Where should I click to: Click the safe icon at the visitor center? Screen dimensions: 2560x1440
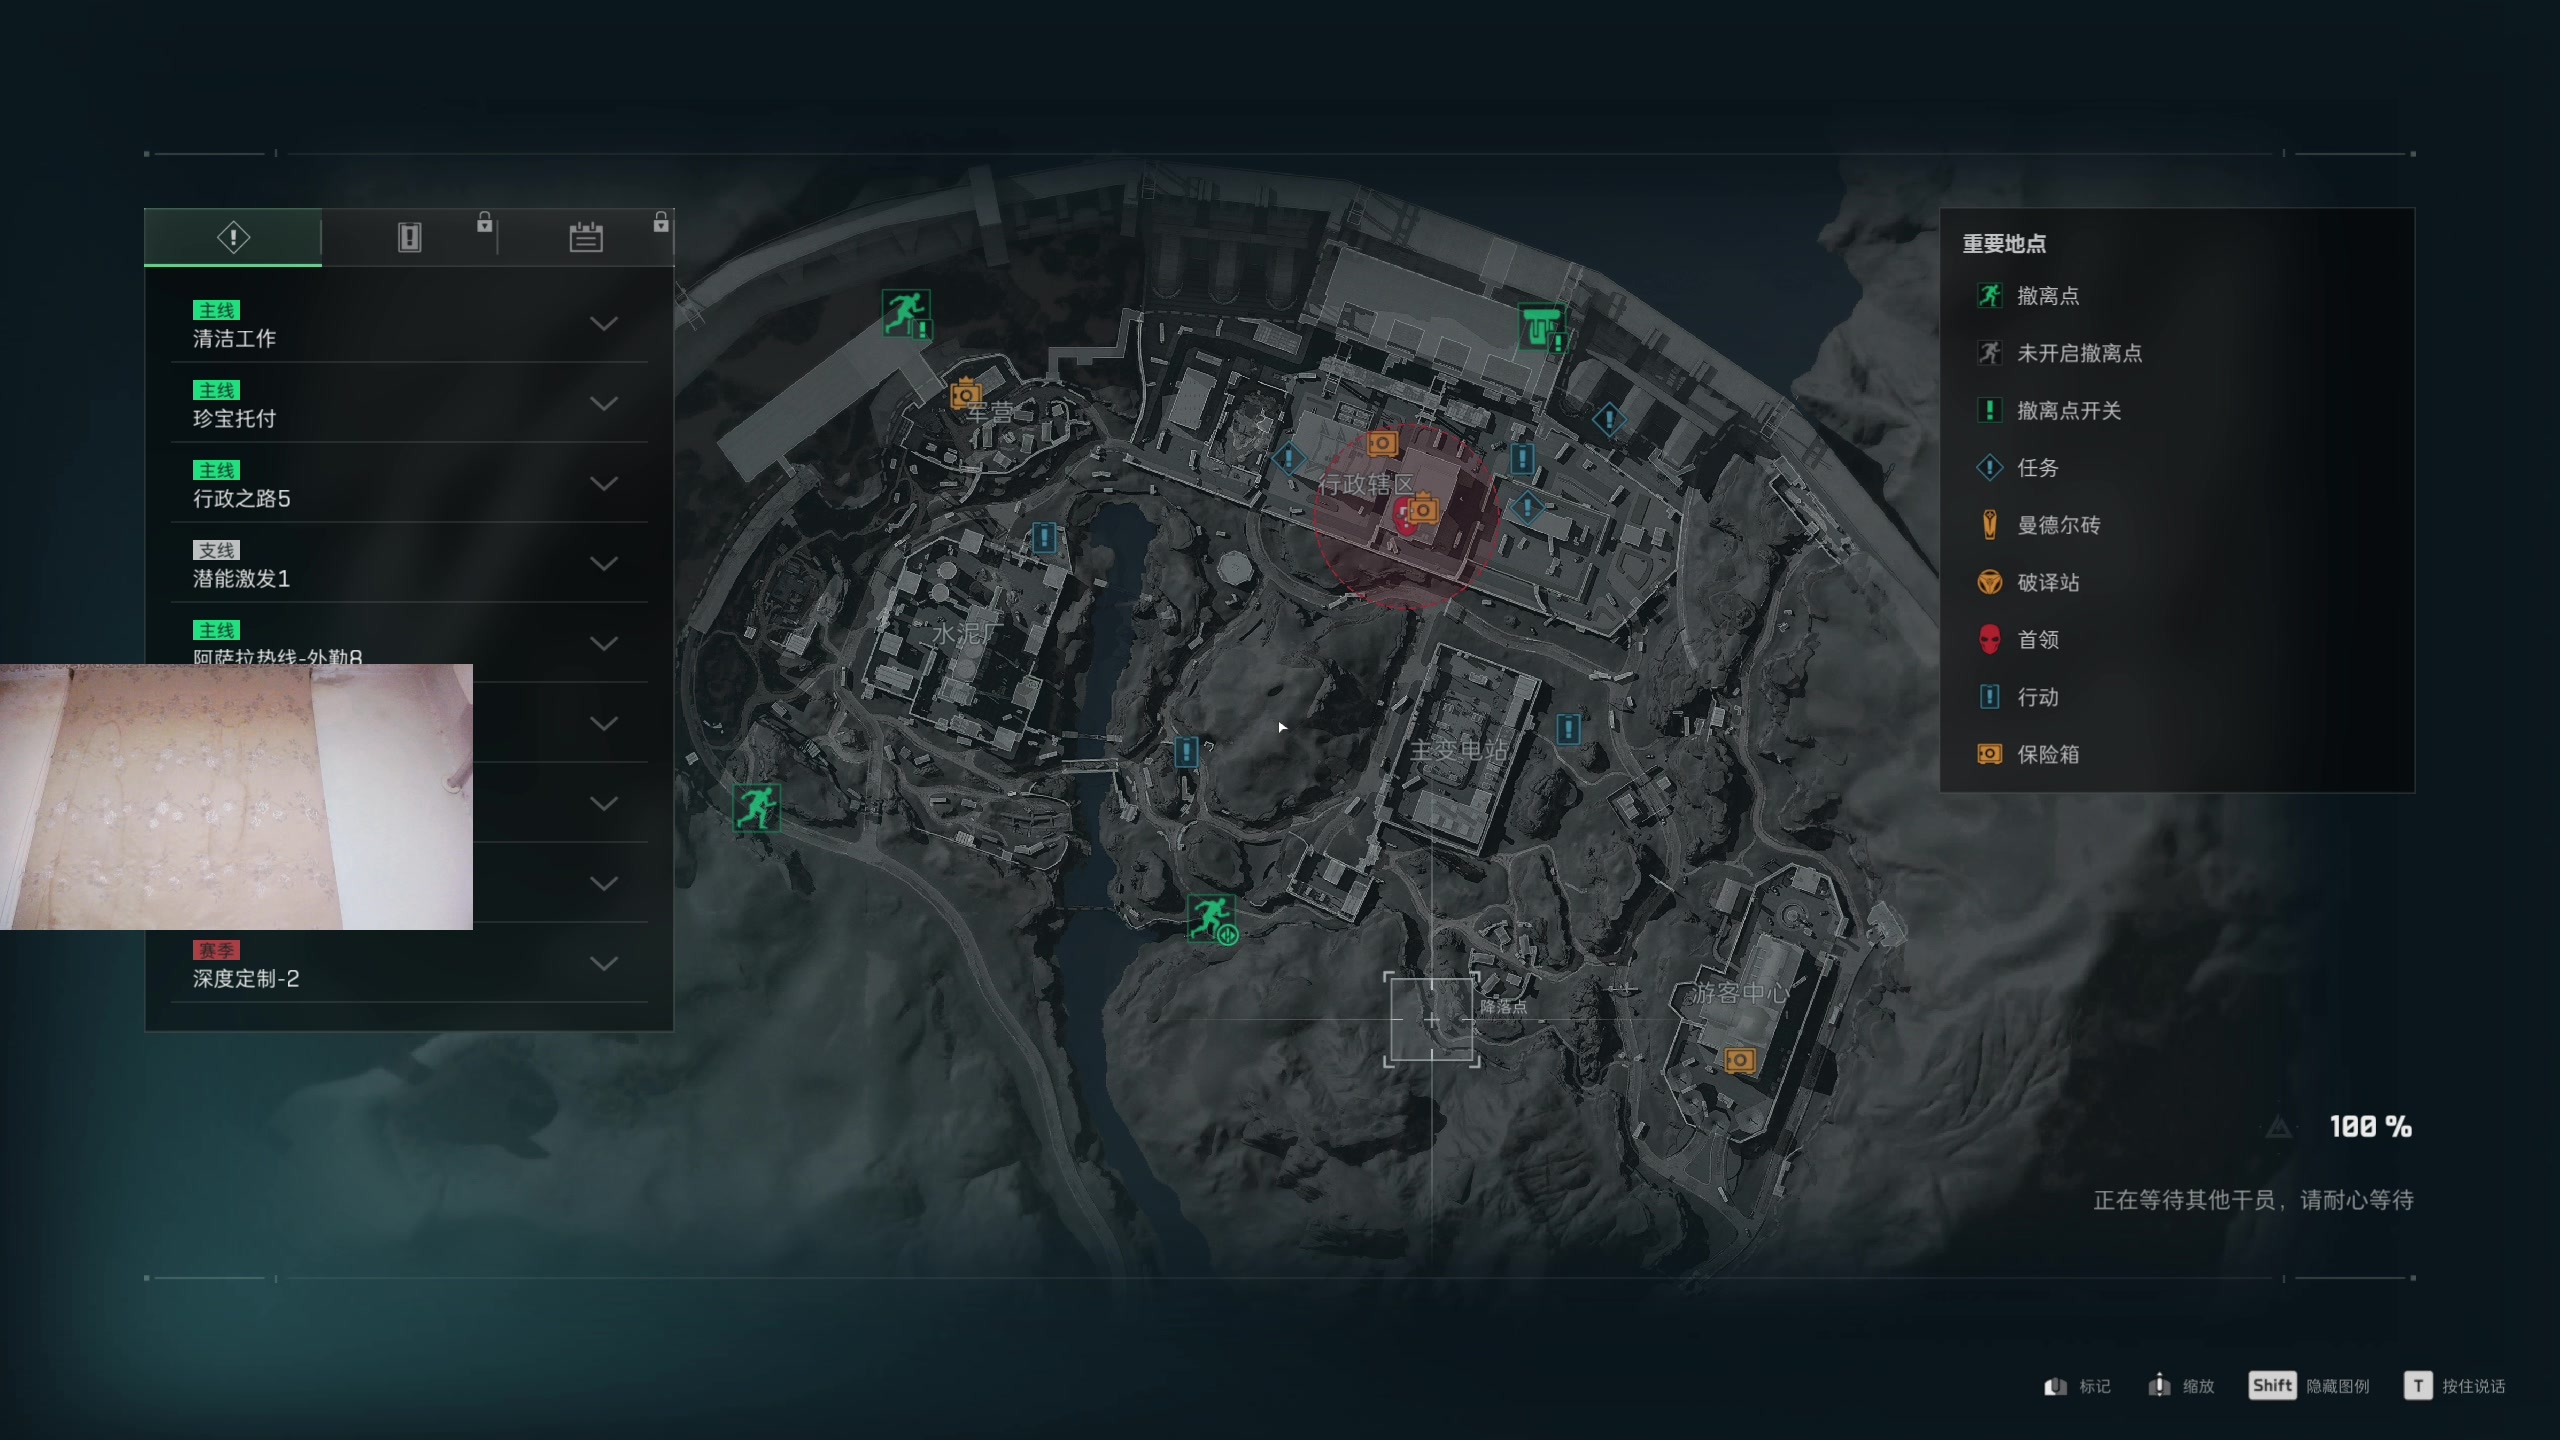(1740, 1060)
